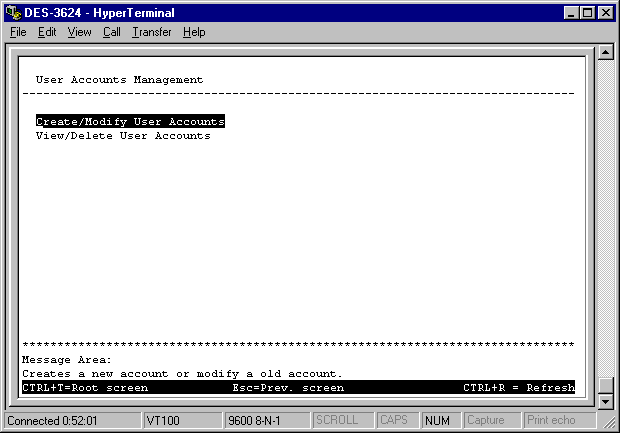
Task: Minimize the HyperTerminal window
Action: point(571,13)
